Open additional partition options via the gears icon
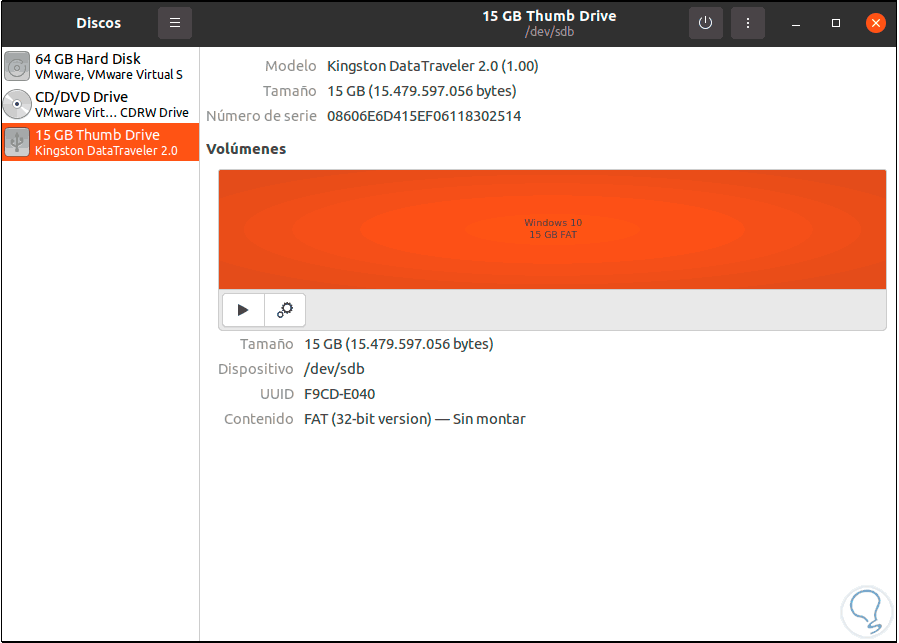 coord(284,310)
